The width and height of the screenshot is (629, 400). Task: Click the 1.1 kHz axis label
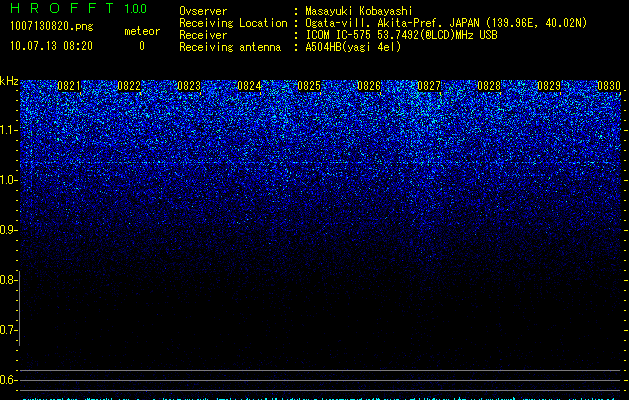(x=8, y=130)
